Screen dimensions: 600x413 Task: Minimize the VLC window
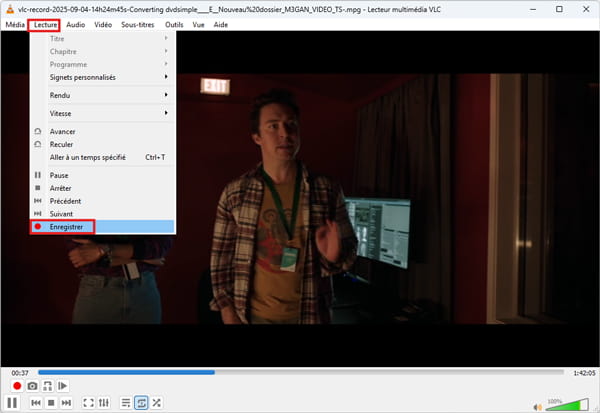point(533,9)
